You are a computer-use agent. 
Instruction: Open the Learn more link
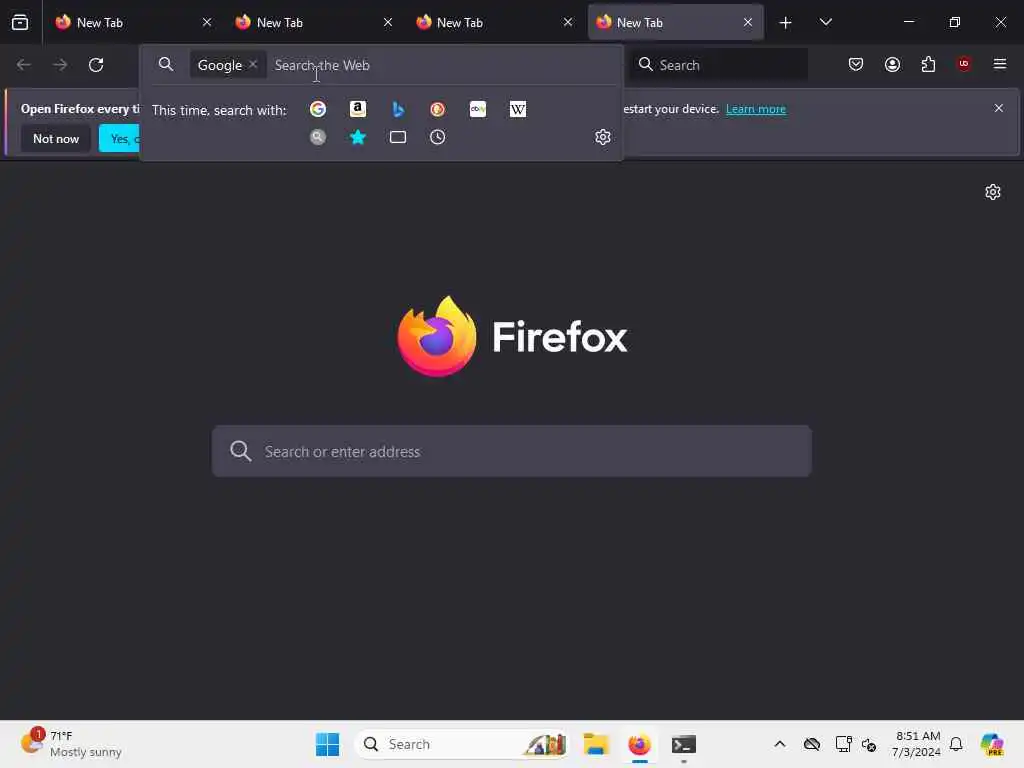756,109
